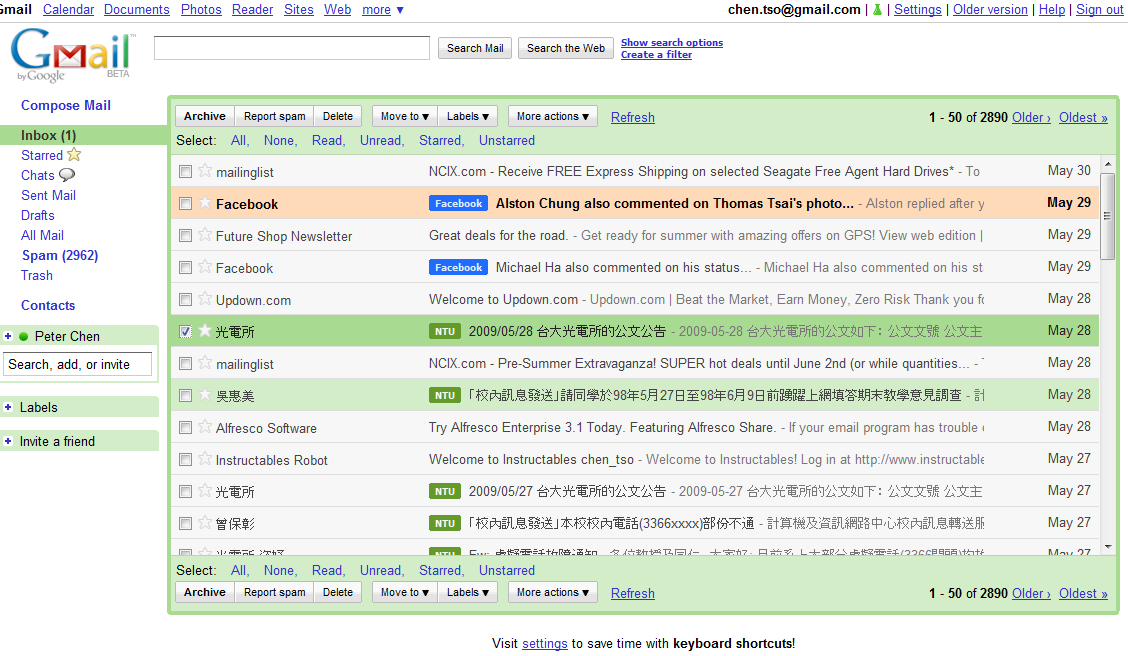Screen dimensions: 1128x656
Task: Click the mail search input field
Action: pos(291,48)
